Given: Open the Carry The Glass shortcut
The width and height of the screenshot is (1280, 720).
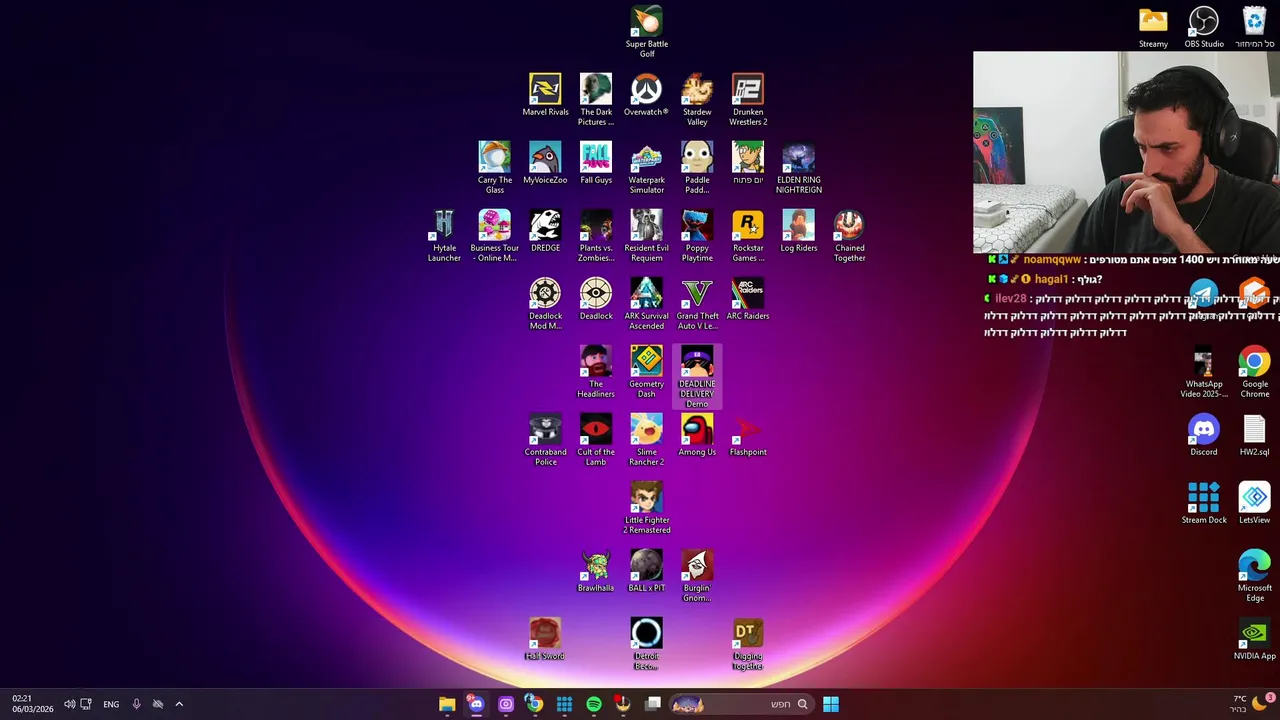Looking at the screenshot, I should pyautogui.click(x=495, y=168).
